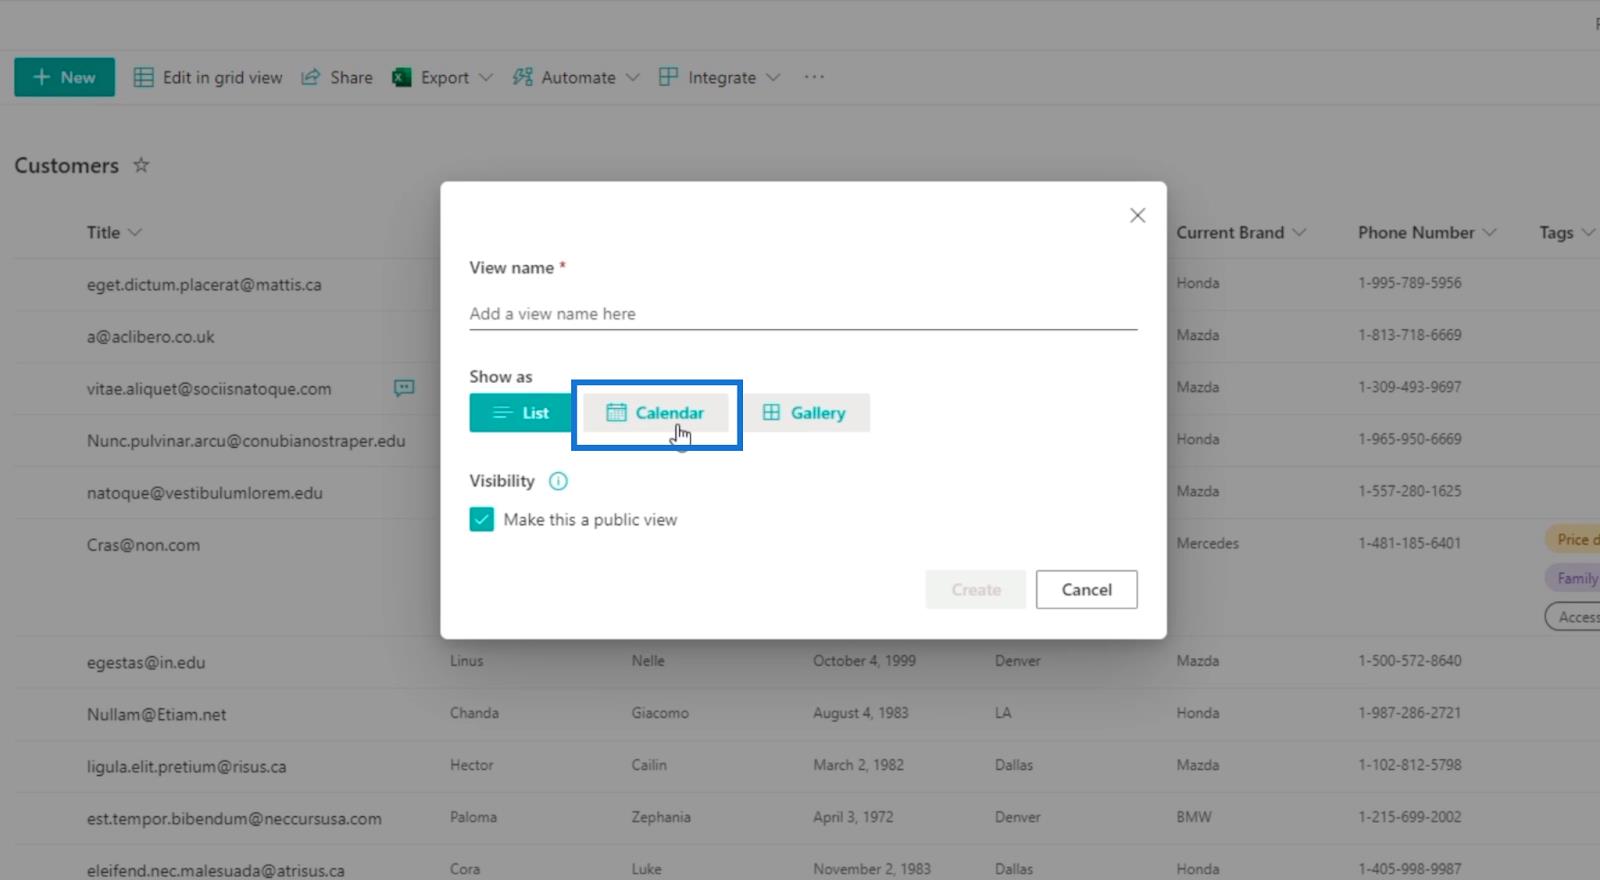Click phone number 1-215-699-2002

1410,817
